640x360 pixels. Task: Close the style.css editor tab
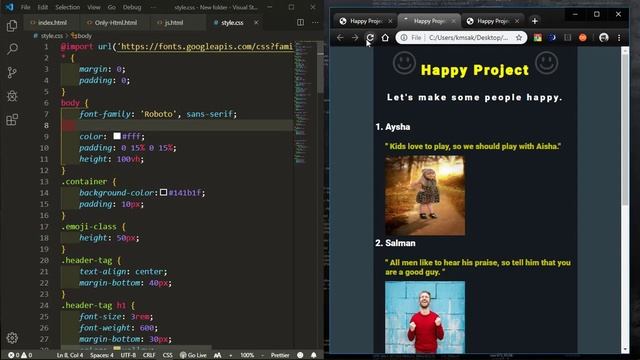pos(256,22)
